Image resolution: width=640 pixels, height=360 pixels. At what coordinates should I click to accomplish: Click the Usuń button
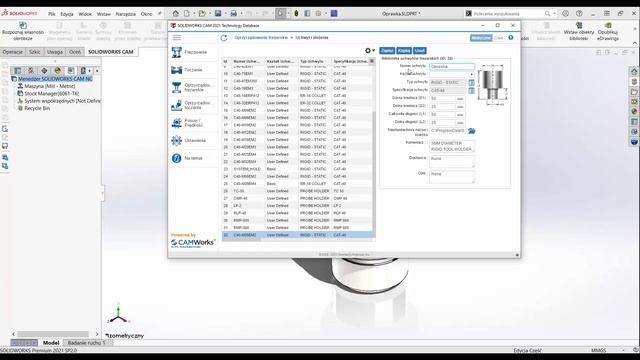click(x=420, y=51)
